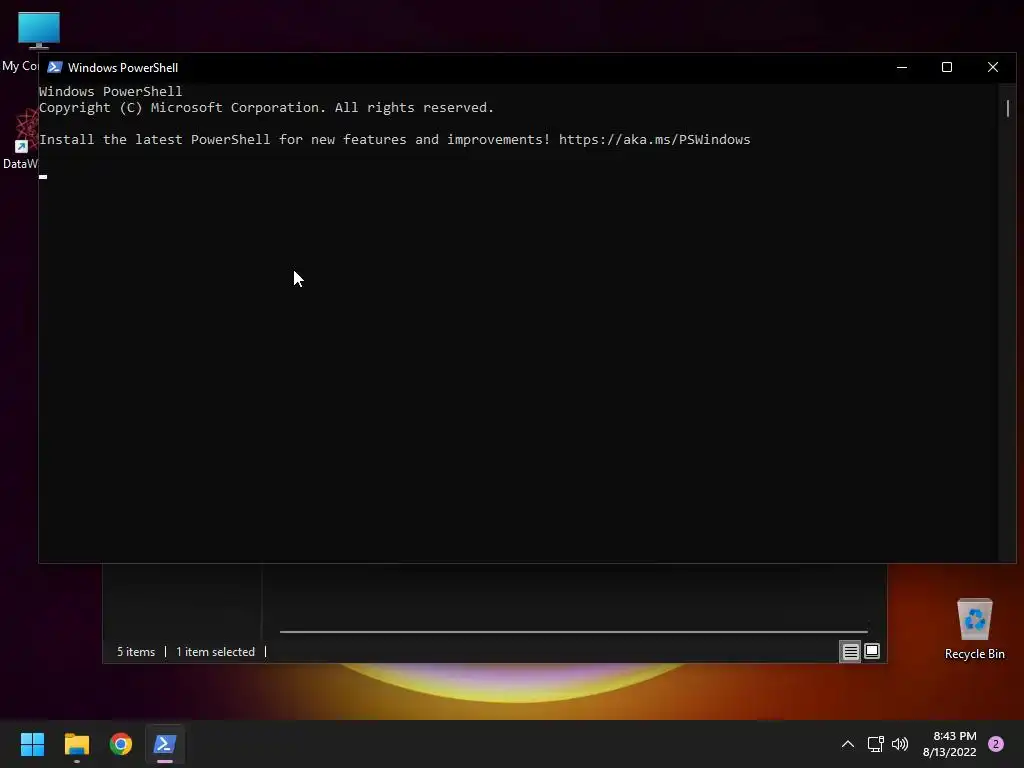
Task: Open the Windows Start menu
Action: coord(32,744)
